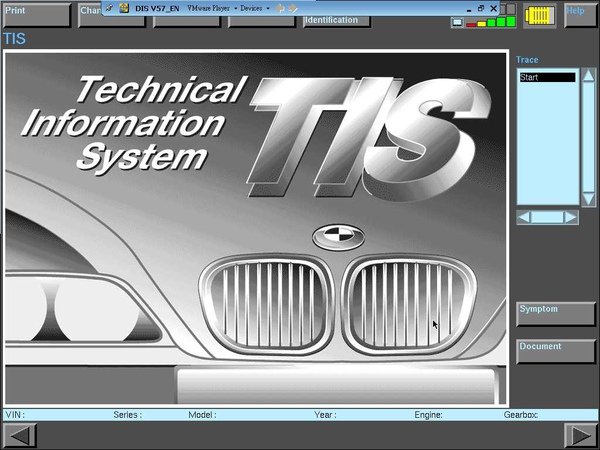The height and width of the screenshot is (450, 600).
Task: Click the Model label in the status bar
Action: click(x=202, y=414)
